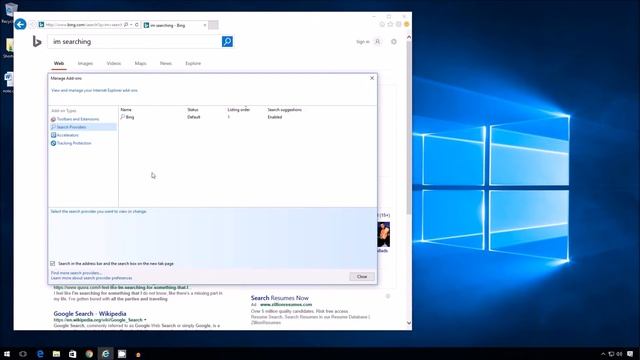
Task: Show hidden system tray icons
Action: point(603,354)
